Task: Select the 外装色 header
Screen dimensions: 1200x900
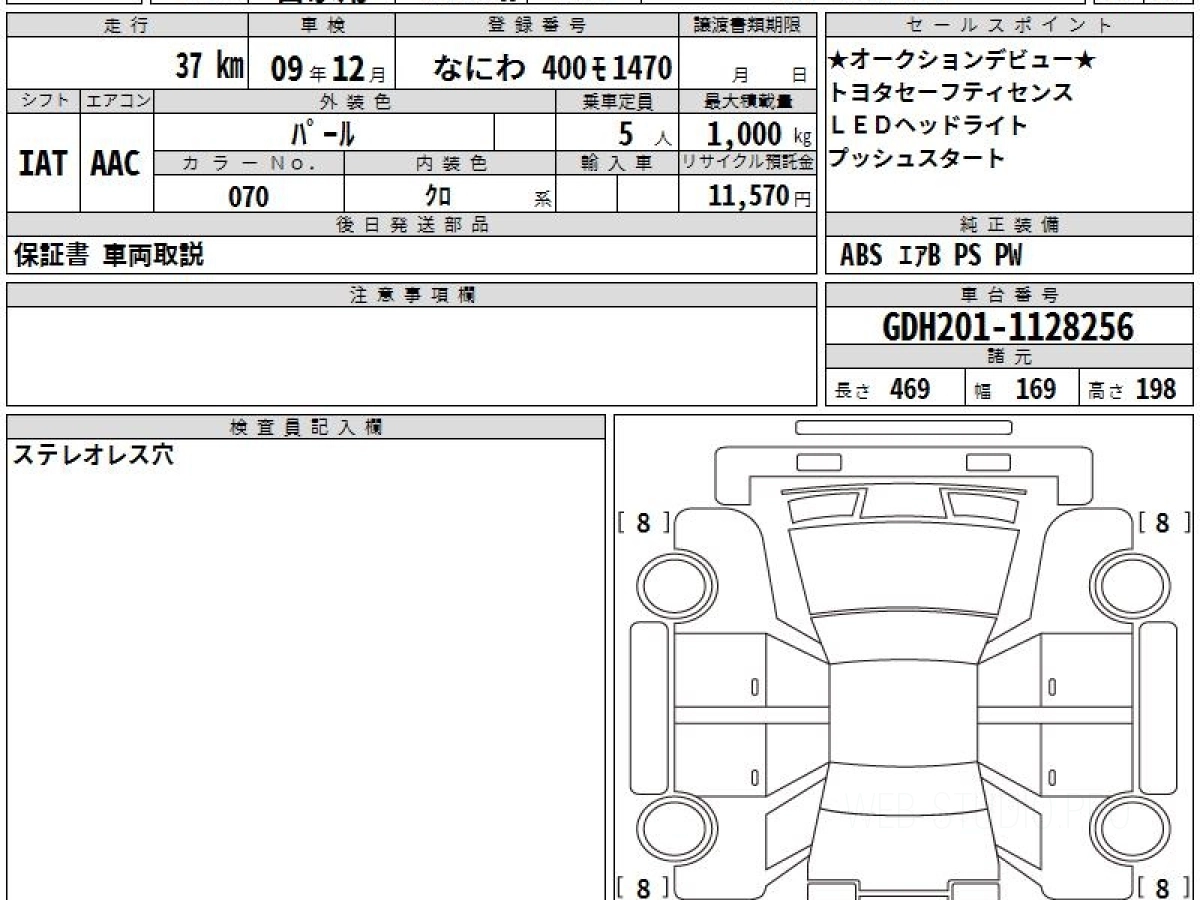Action: (355, 101)
